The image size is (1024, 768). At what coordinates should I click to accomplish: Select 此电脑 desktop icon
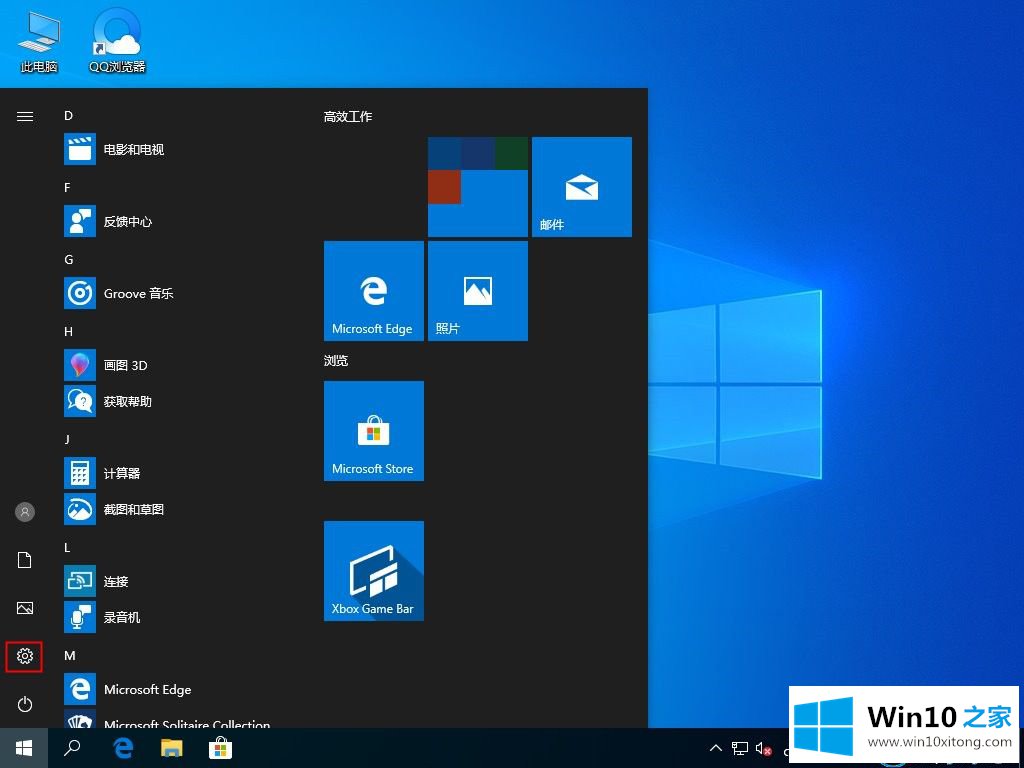tap(39, 42)
